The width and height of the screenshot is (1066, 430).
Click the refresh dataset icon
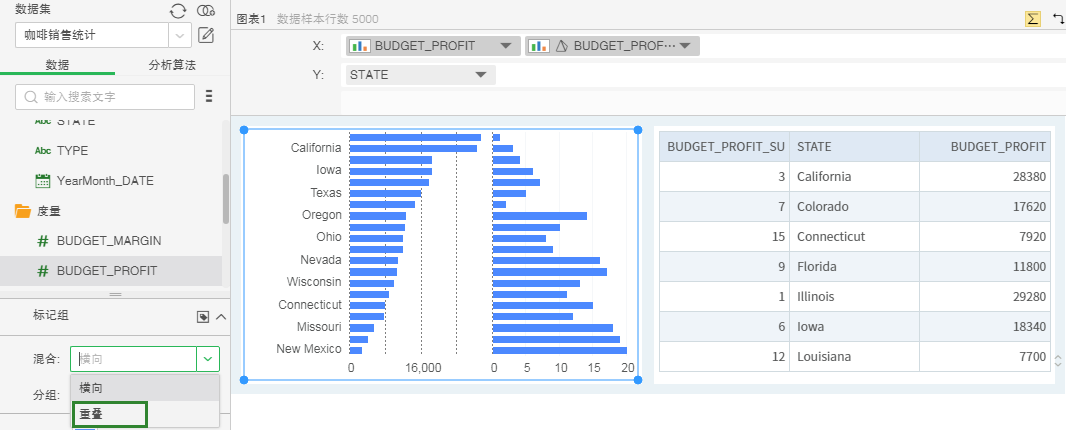178,10
